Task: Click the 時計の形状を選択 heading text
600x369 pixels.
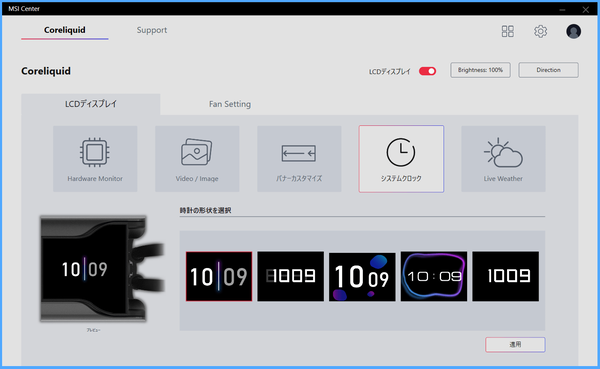Action: coord(205,211)
